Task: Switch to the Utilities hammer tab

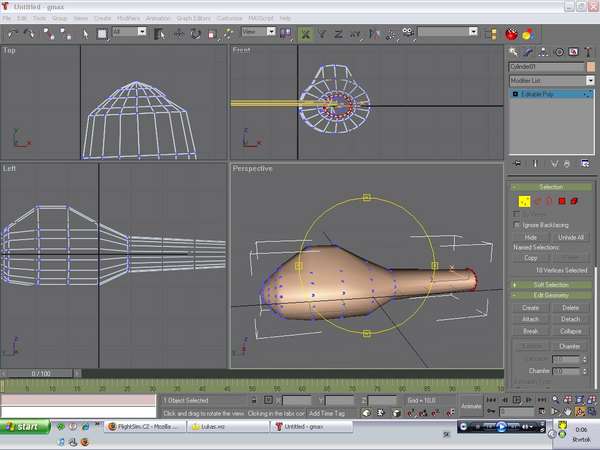Action: [x=588, y=52]
